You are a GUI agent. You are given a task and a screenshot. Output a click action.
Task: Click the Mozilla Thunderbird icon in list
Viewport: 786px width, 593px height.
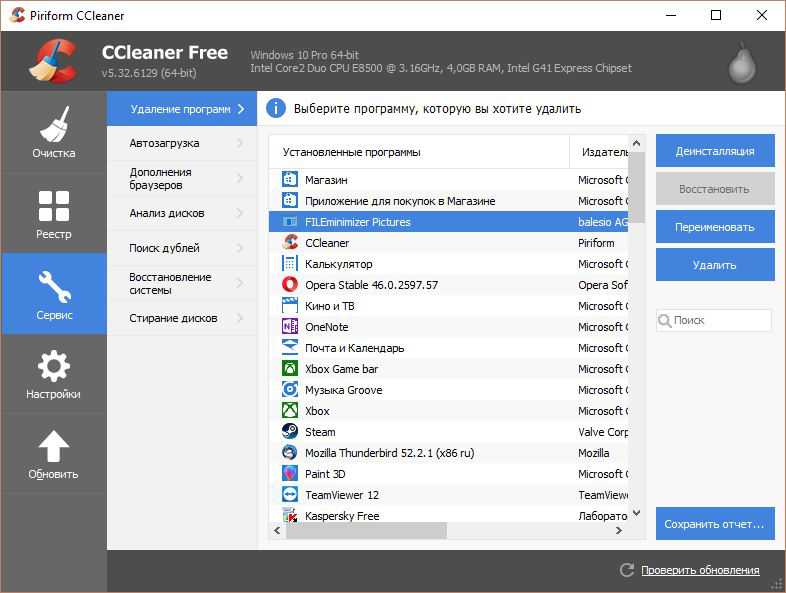point(289,453)
